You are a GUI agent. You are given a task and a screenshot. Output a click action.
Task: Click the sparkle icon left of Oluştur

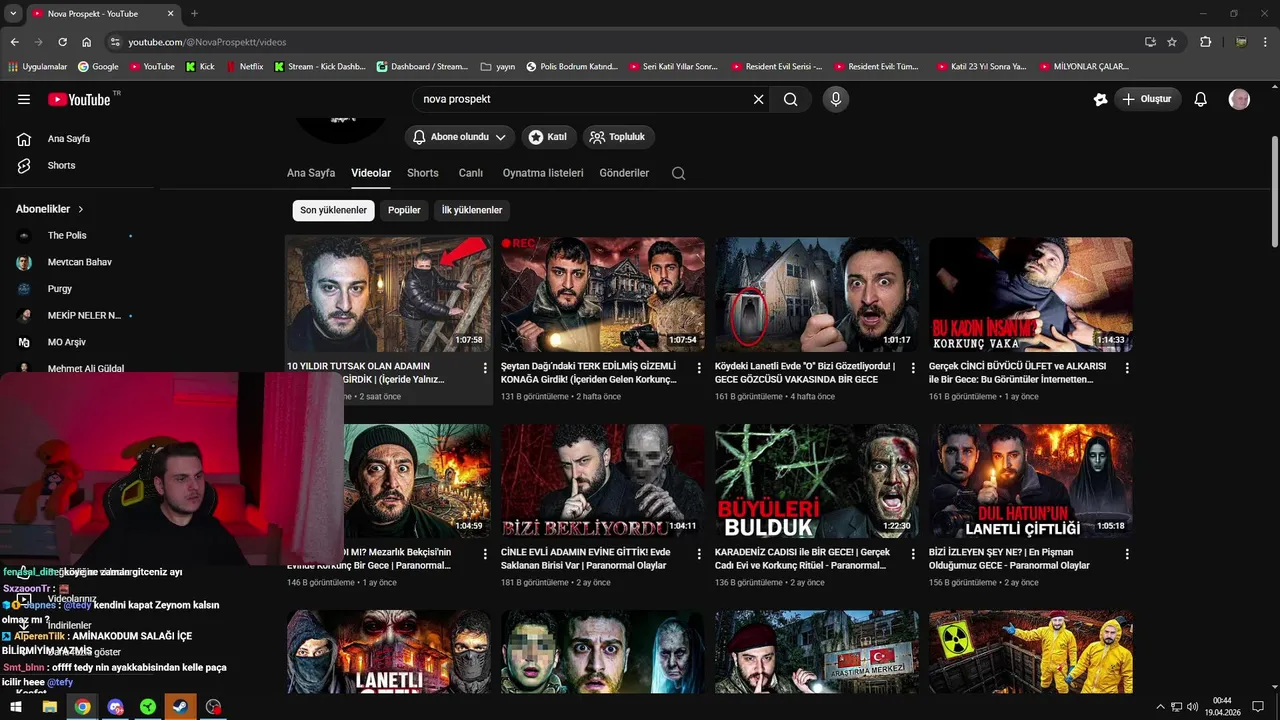pos(1100,99)
